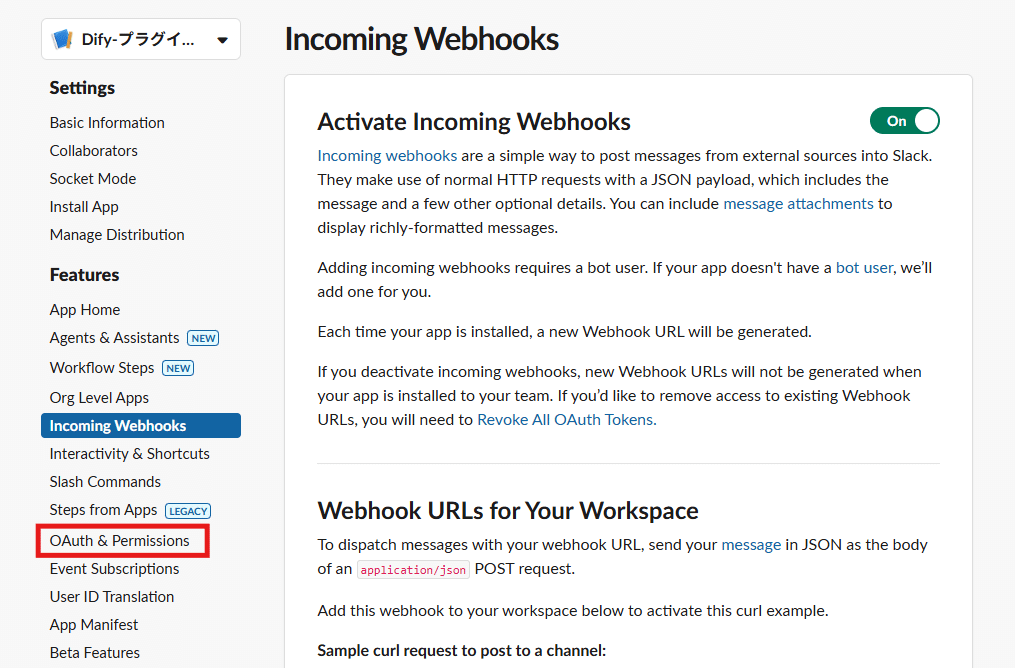Go to Collaborators page
This screenshot has height=668, width=1015.
pyautogui.click(x=94, y=151)
